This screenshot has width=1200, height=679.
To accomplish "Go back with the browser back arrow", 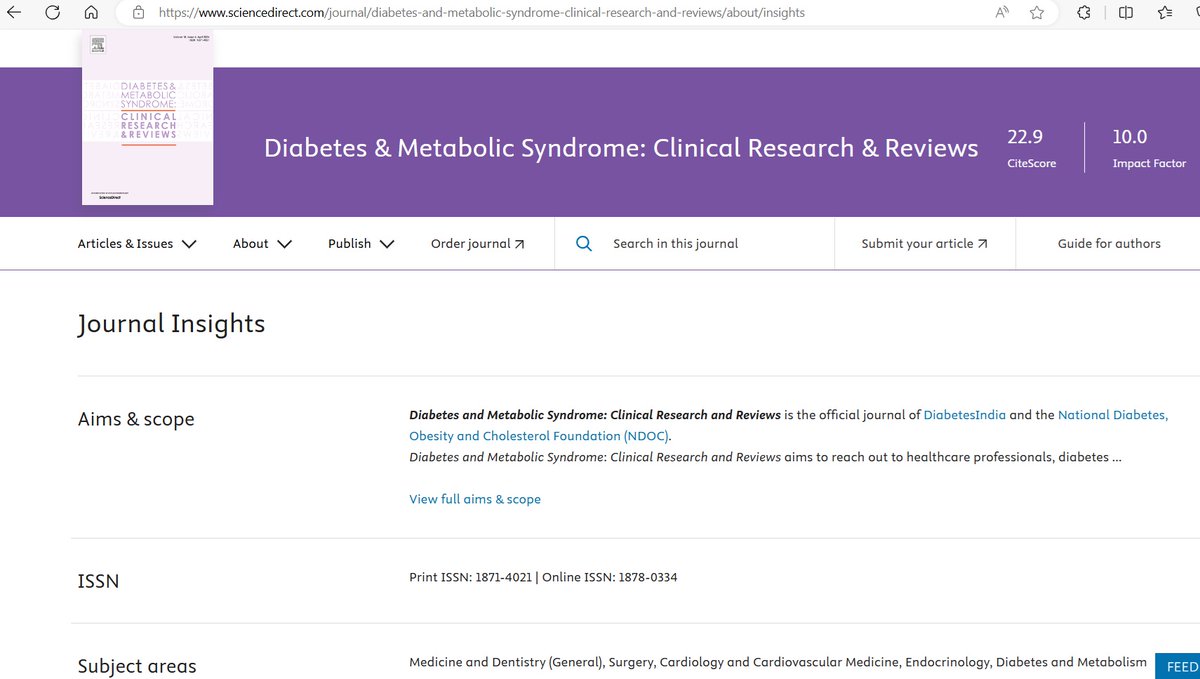I will coord(14,13).
